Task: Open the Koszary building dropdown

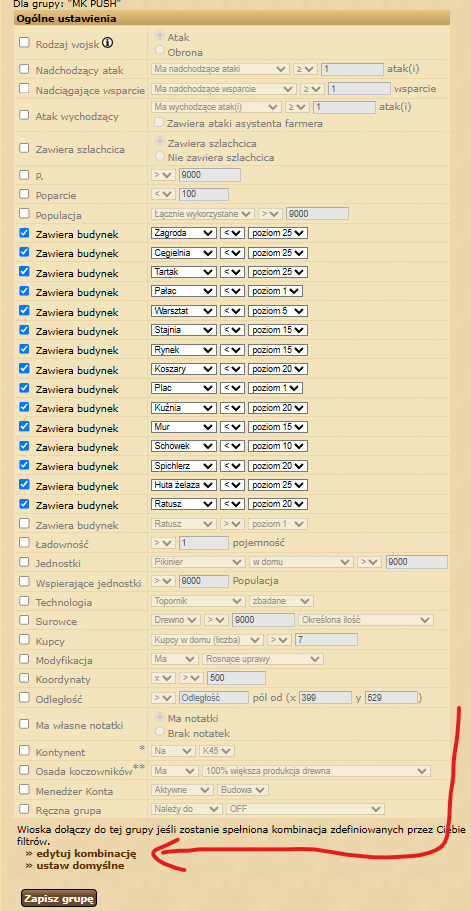Action: click(x=183, y=369)
